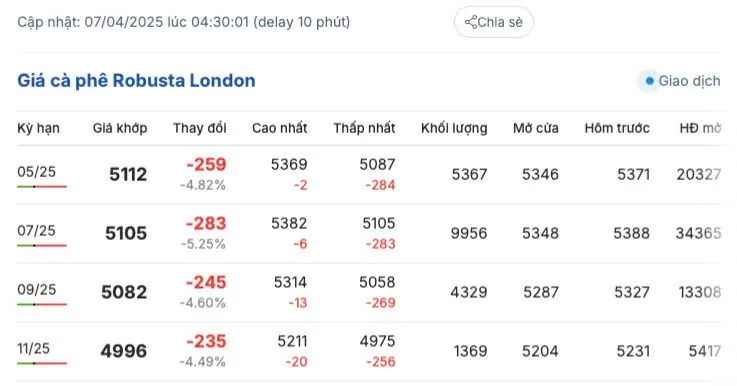Click the blue Giao dịch status dot
This screenshot has width=737, height=386.
(650, 81)
